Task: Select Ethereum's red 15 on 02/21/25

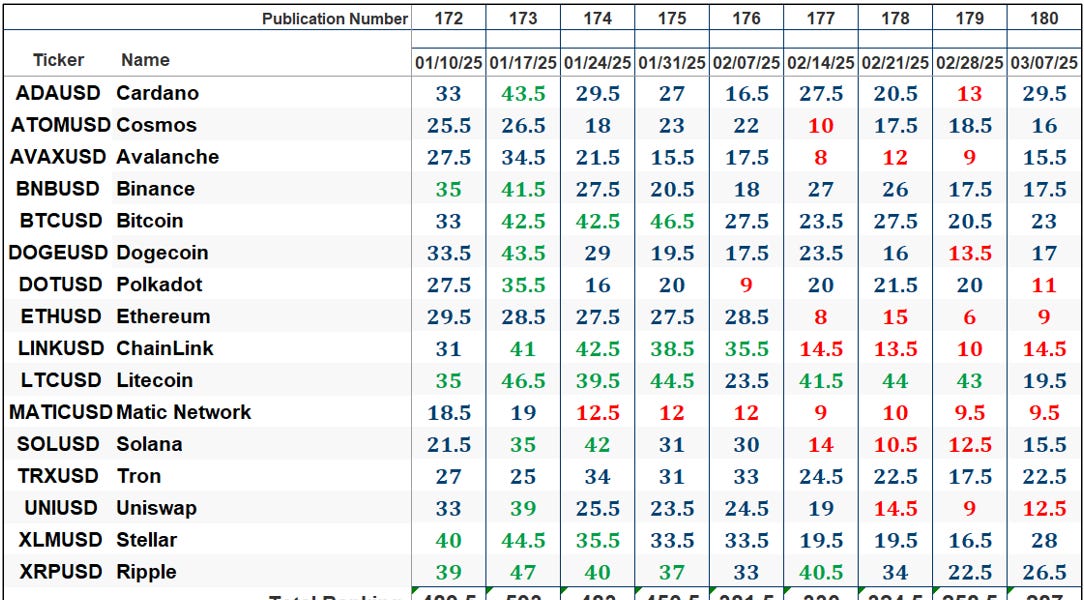Action: click(895, 317)
